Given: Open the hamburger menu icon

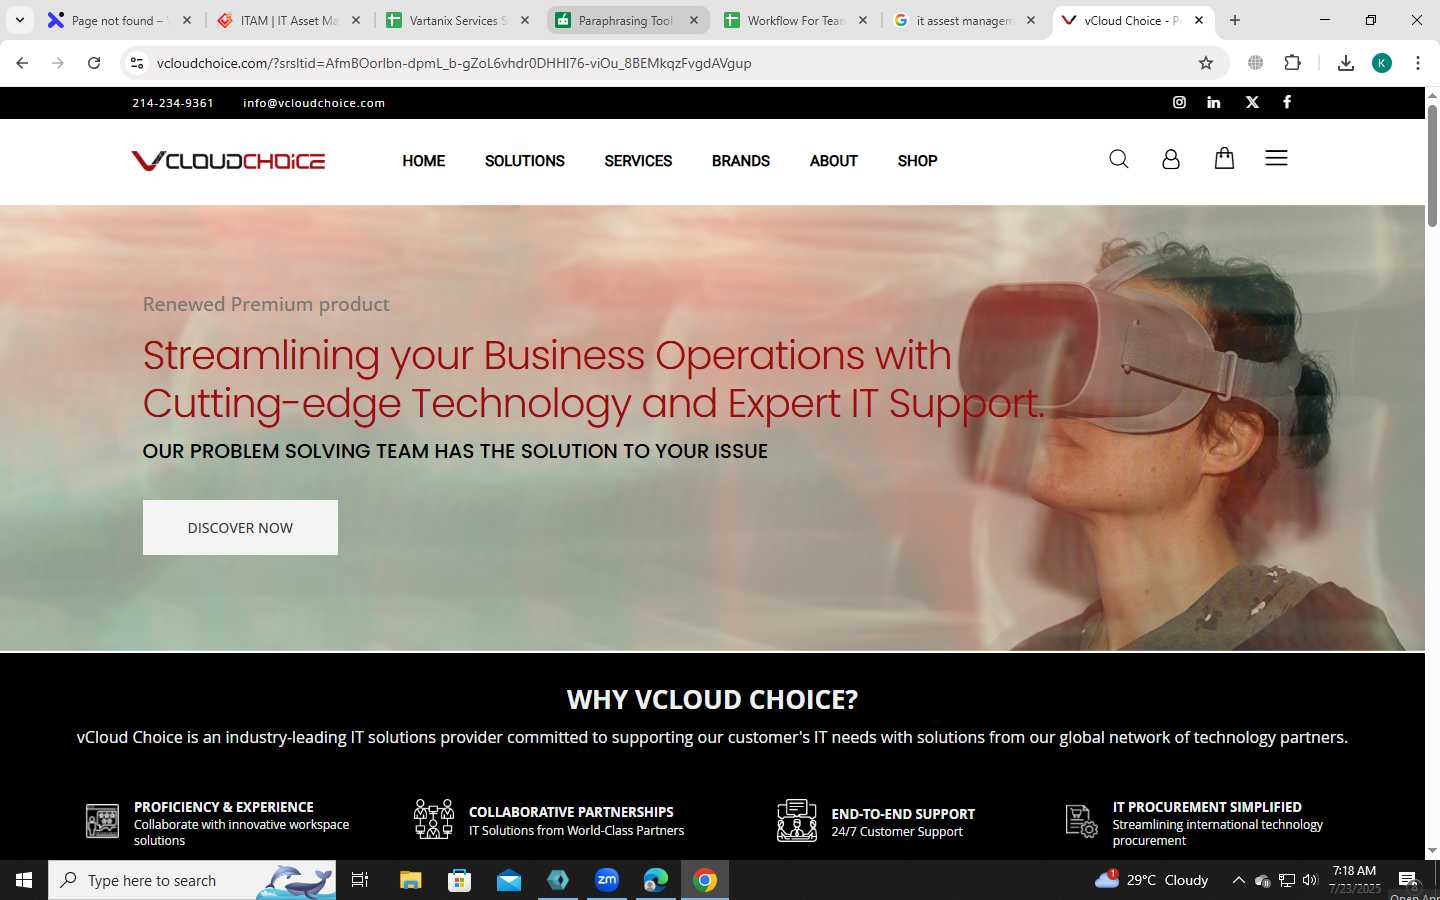Looking at the screenshot, I should coord(1276,158).
